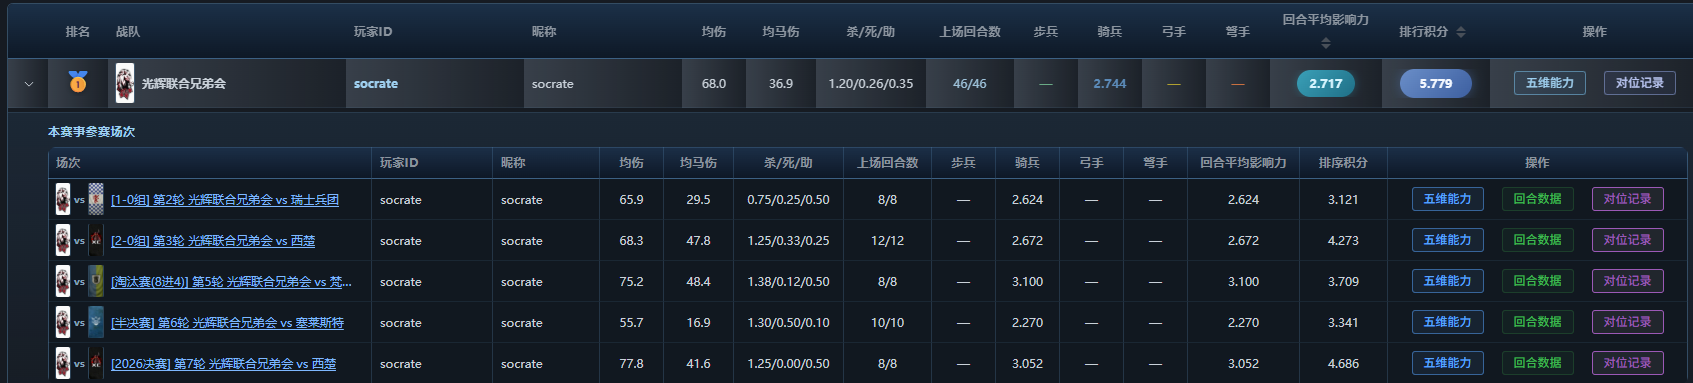This screenshot has width=1693, height=383.
Task: Click 对位记录 button in the top ranking row
Action: [x=1639, y=83]
